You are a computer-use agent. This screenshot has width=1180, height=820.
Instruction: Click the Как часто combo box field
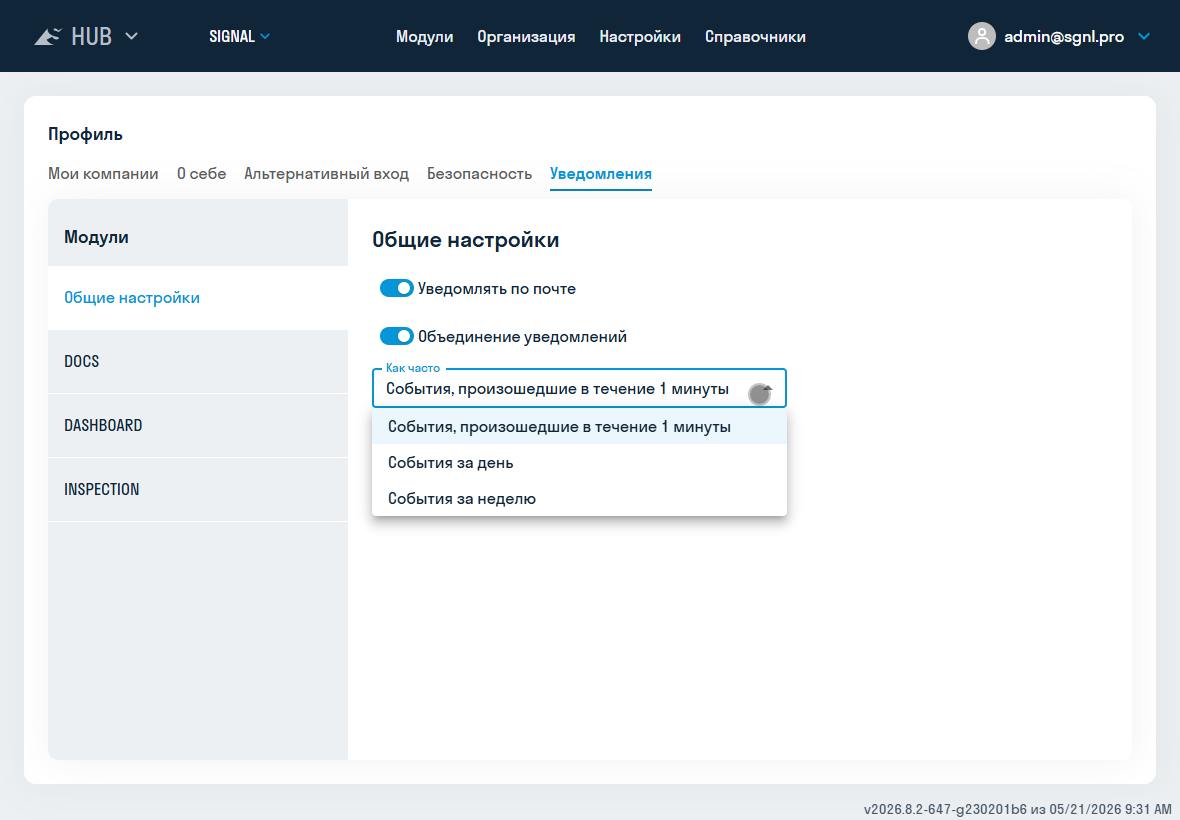[x=579, y=388]
